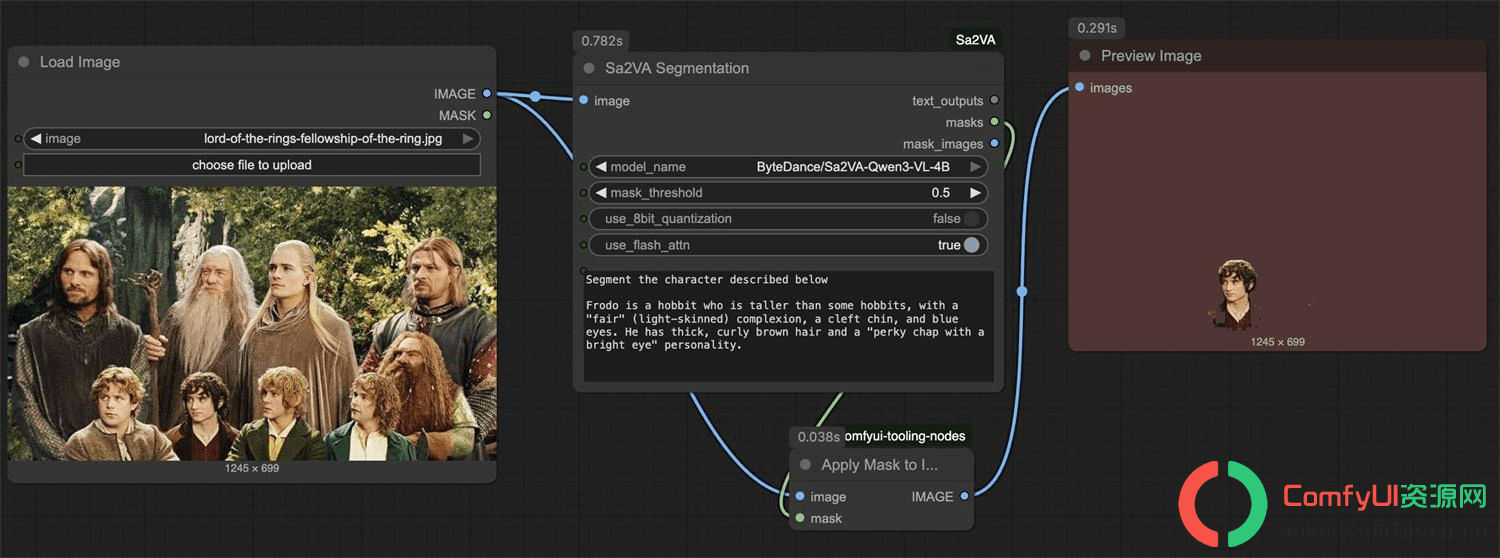This screenshot has height=558, width=1500.
Task: Click the Preview Image images input socket
Action: (1080, 88)
